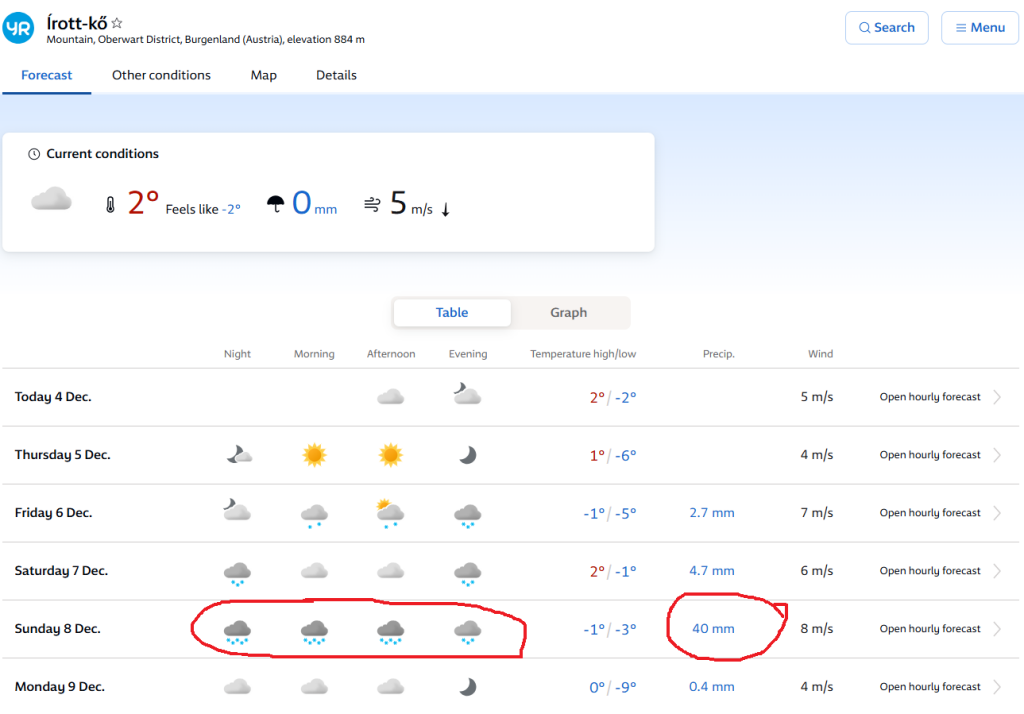Click Sunday's 40 mm precipitation value
This screenshot has width=1024, height=714.
713,629
